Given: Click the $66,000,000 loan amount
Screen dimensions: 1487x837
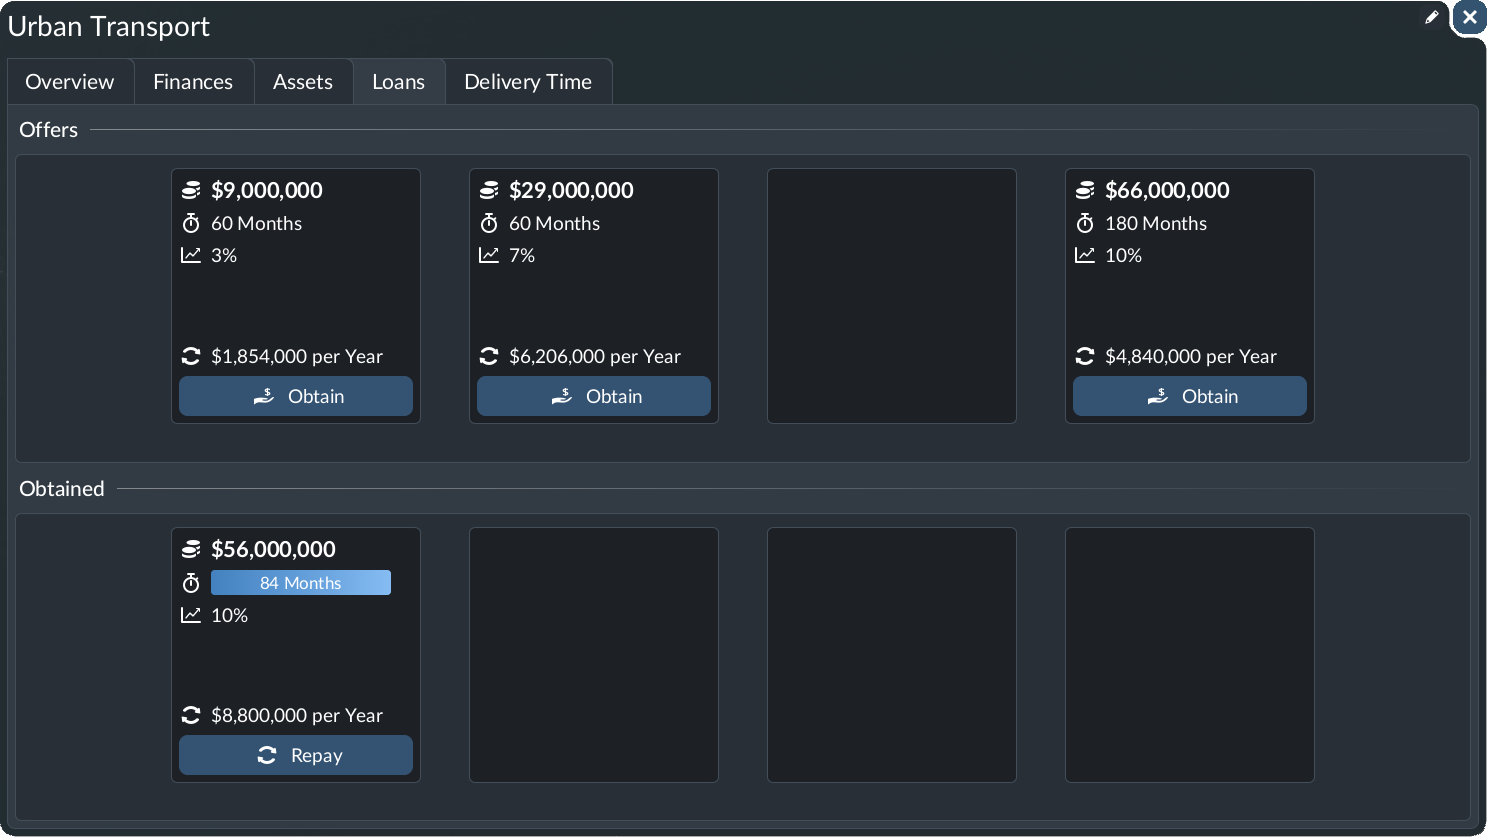Looking at the screenshot, I should click(1167, 190).
